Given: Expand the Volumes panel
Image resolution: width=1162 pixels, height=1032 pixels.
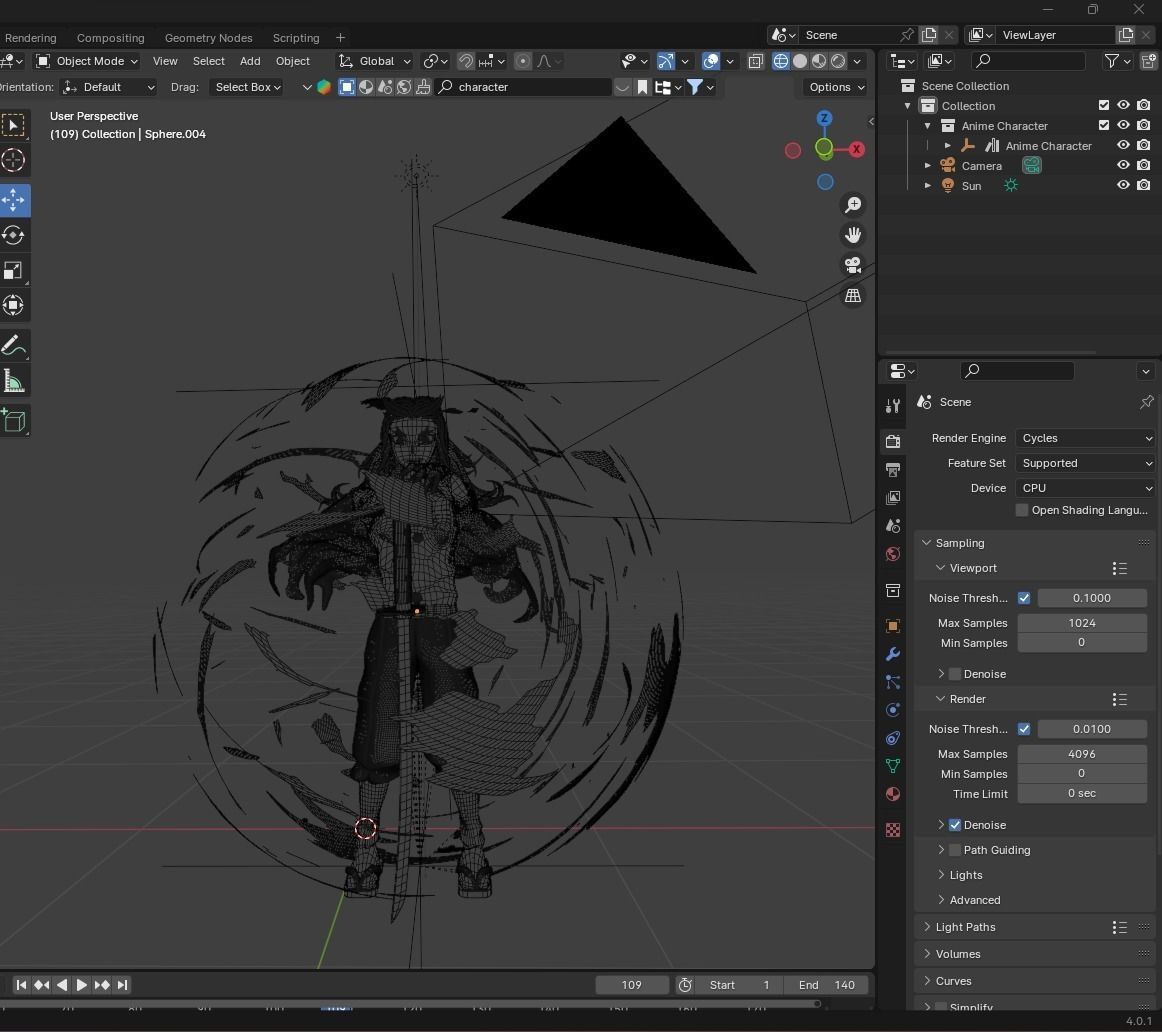Looking at the screenshot, I should pos(957,954).
